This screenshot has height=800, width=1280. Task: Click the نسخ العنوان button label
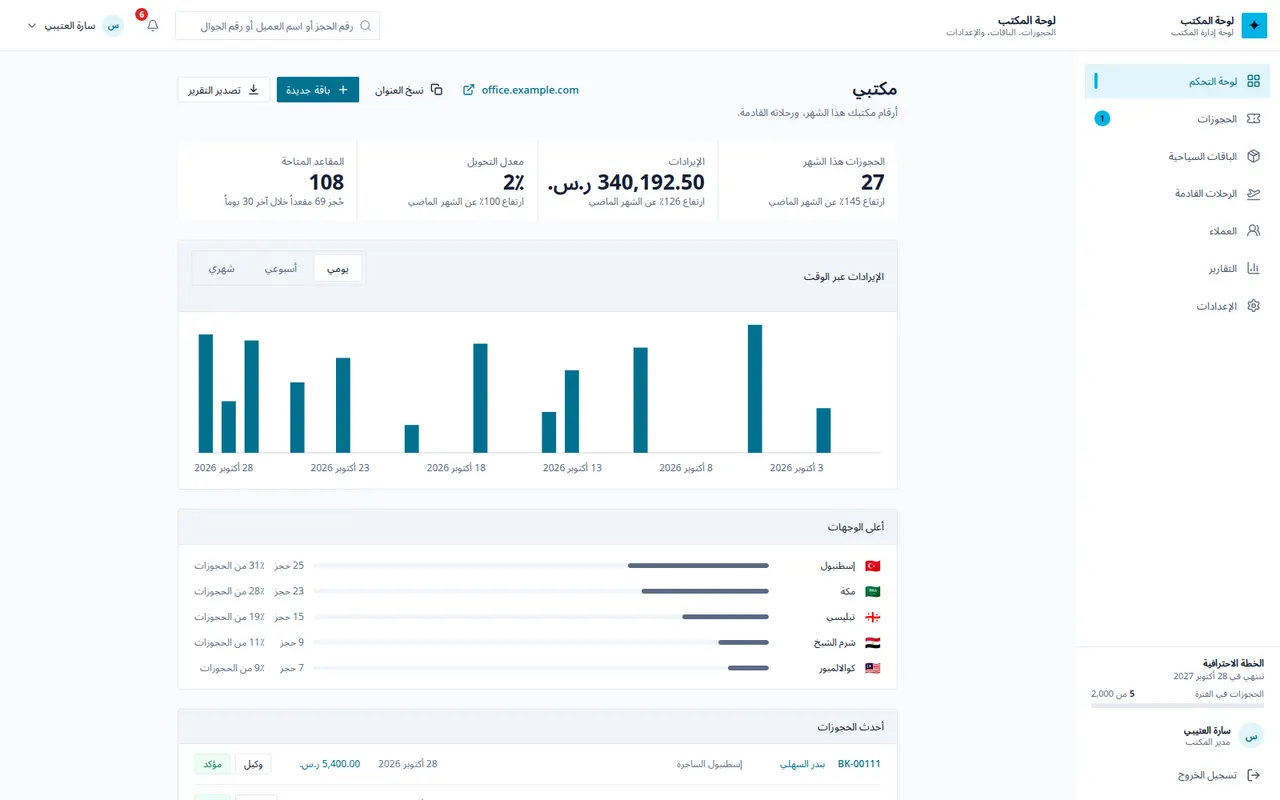[399, 90]
